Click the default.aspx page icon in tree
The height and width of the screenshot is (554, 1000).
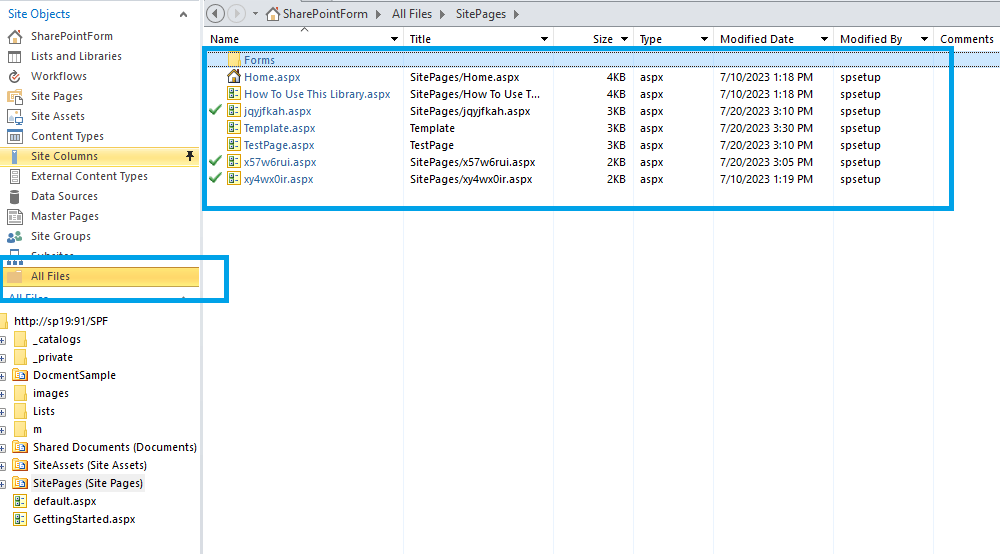point(20,501)
